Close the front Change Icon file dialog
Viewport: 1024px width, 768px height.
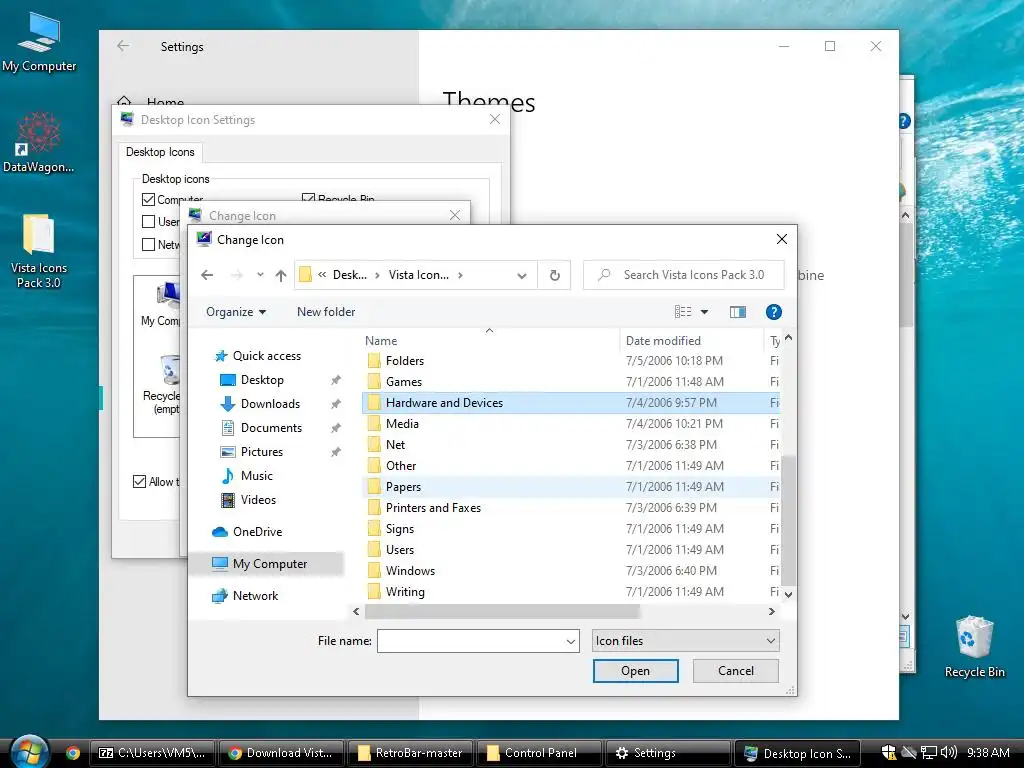point(782,240)
